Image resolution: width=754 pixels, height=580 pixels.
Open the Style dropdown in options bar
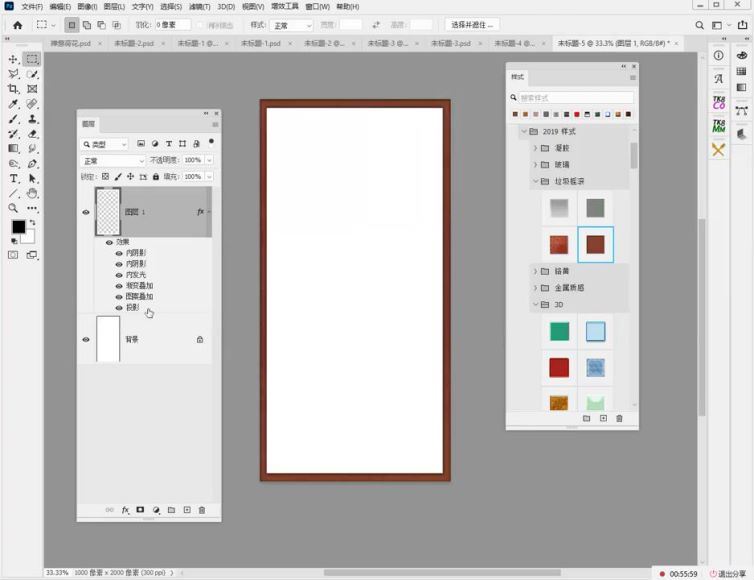point(291,25)
